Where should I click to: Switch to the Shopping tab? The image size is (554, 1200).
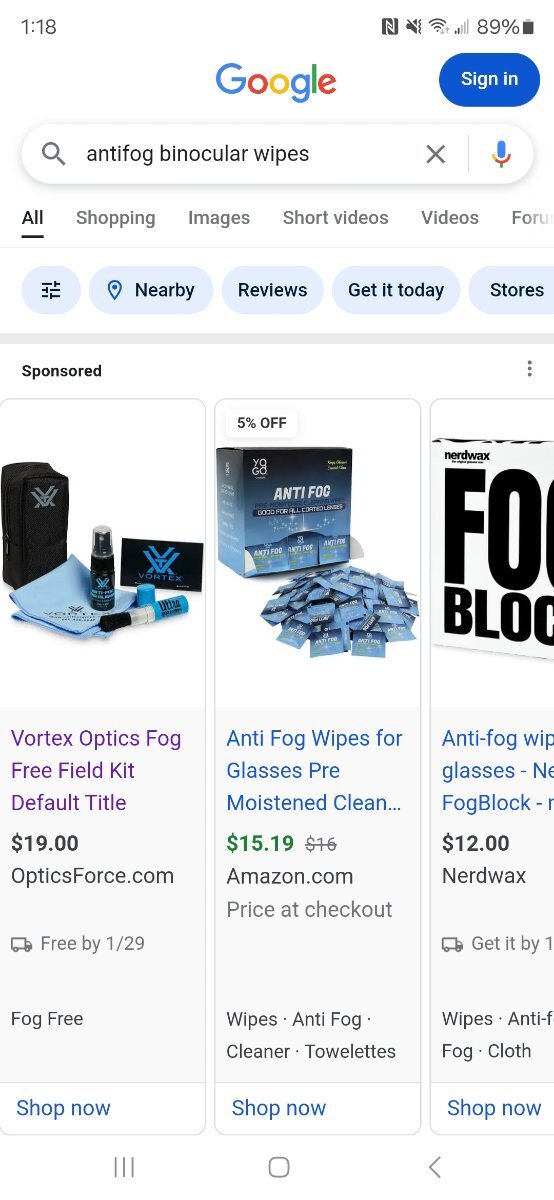(x=116, y=217)
